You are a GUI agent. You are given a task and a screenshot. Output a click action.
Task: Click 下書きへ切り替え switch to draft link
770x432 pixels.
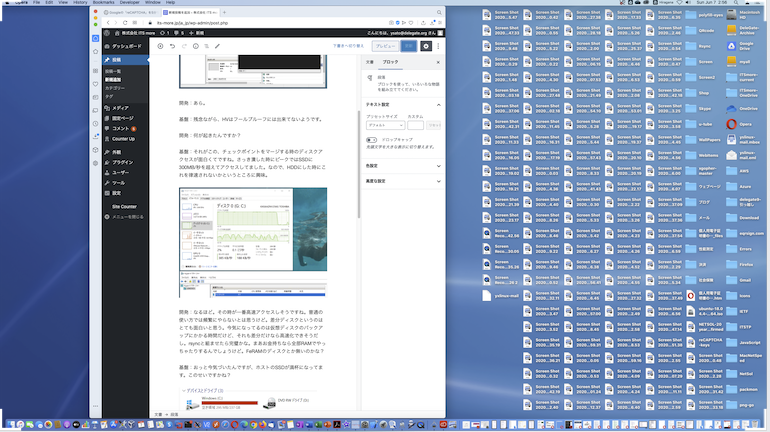(348, 46)
